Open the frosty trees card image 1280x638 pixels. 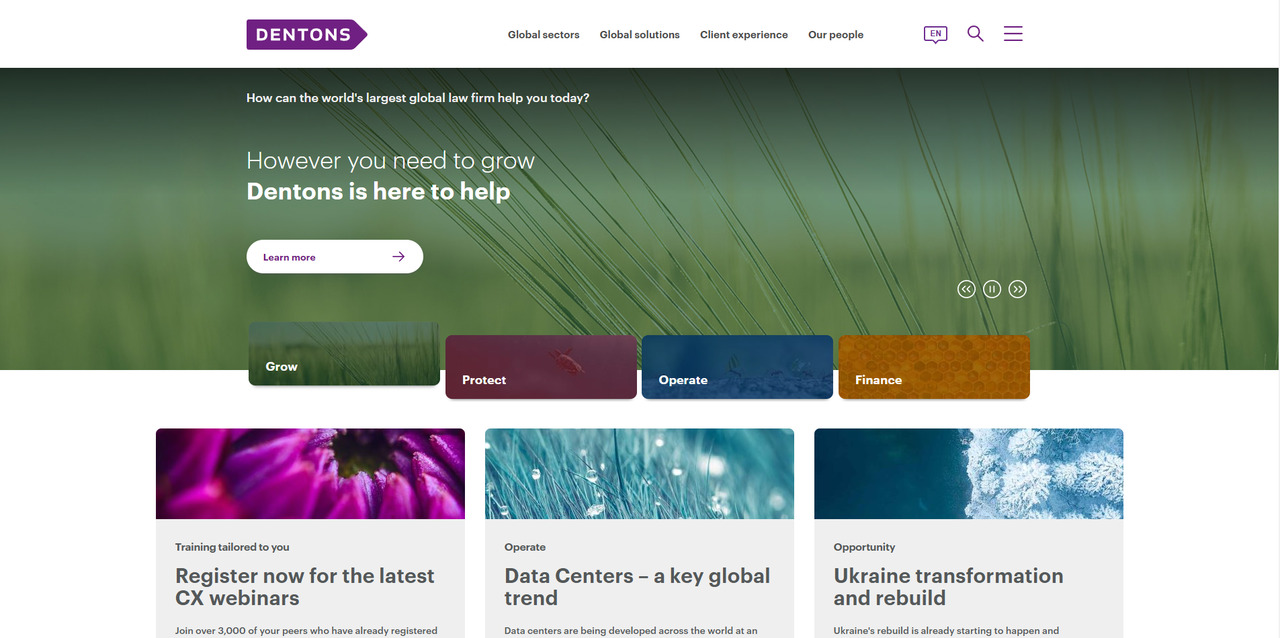pos(969,474)
